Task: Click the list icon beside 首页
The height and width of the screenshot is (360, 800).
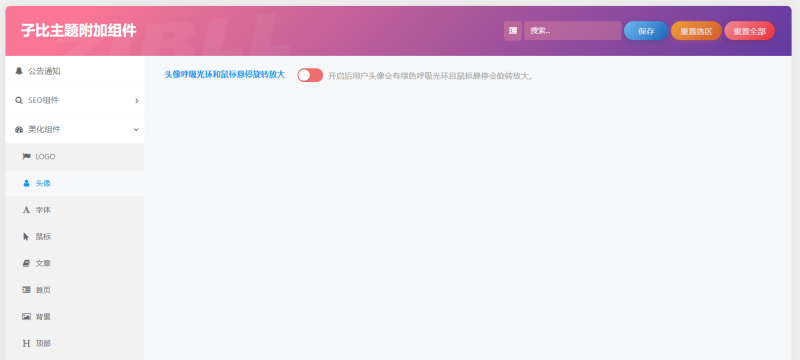Action: 27,290
